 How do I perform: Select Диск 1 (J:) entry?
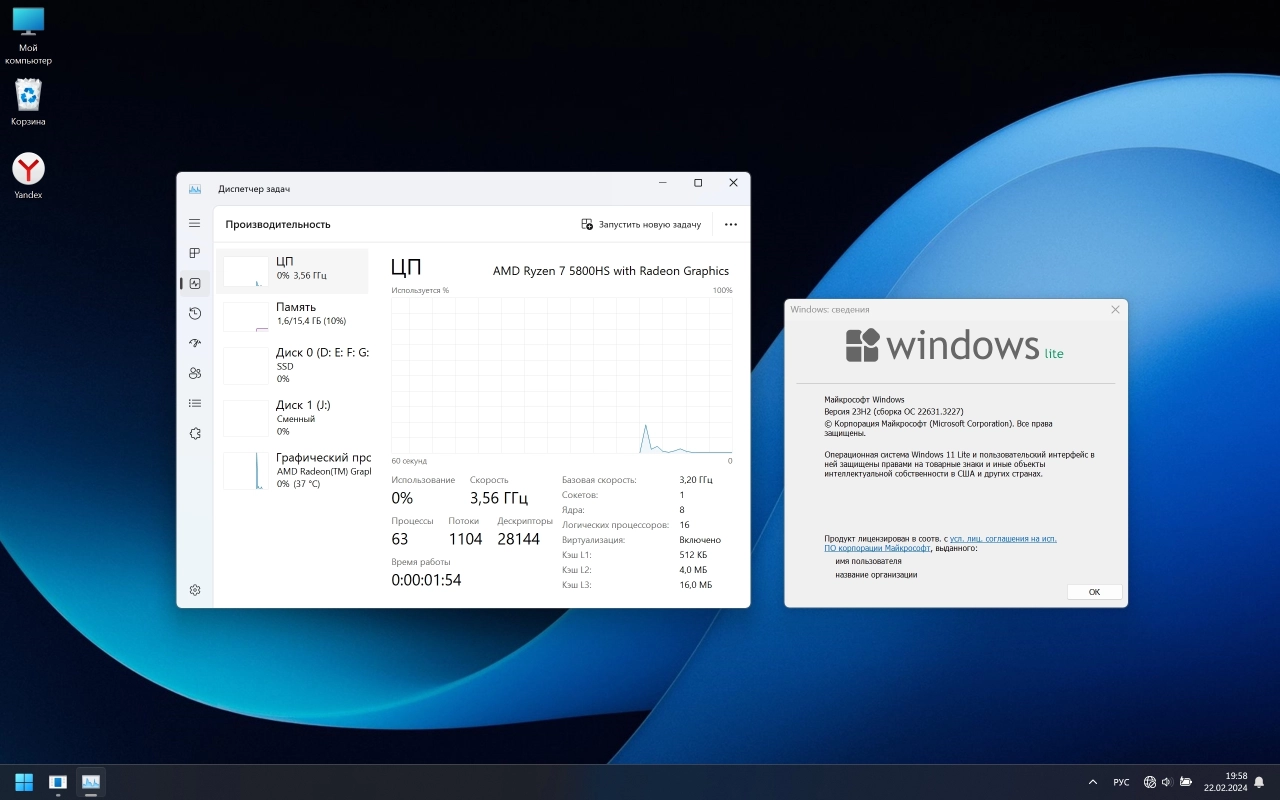293,418
